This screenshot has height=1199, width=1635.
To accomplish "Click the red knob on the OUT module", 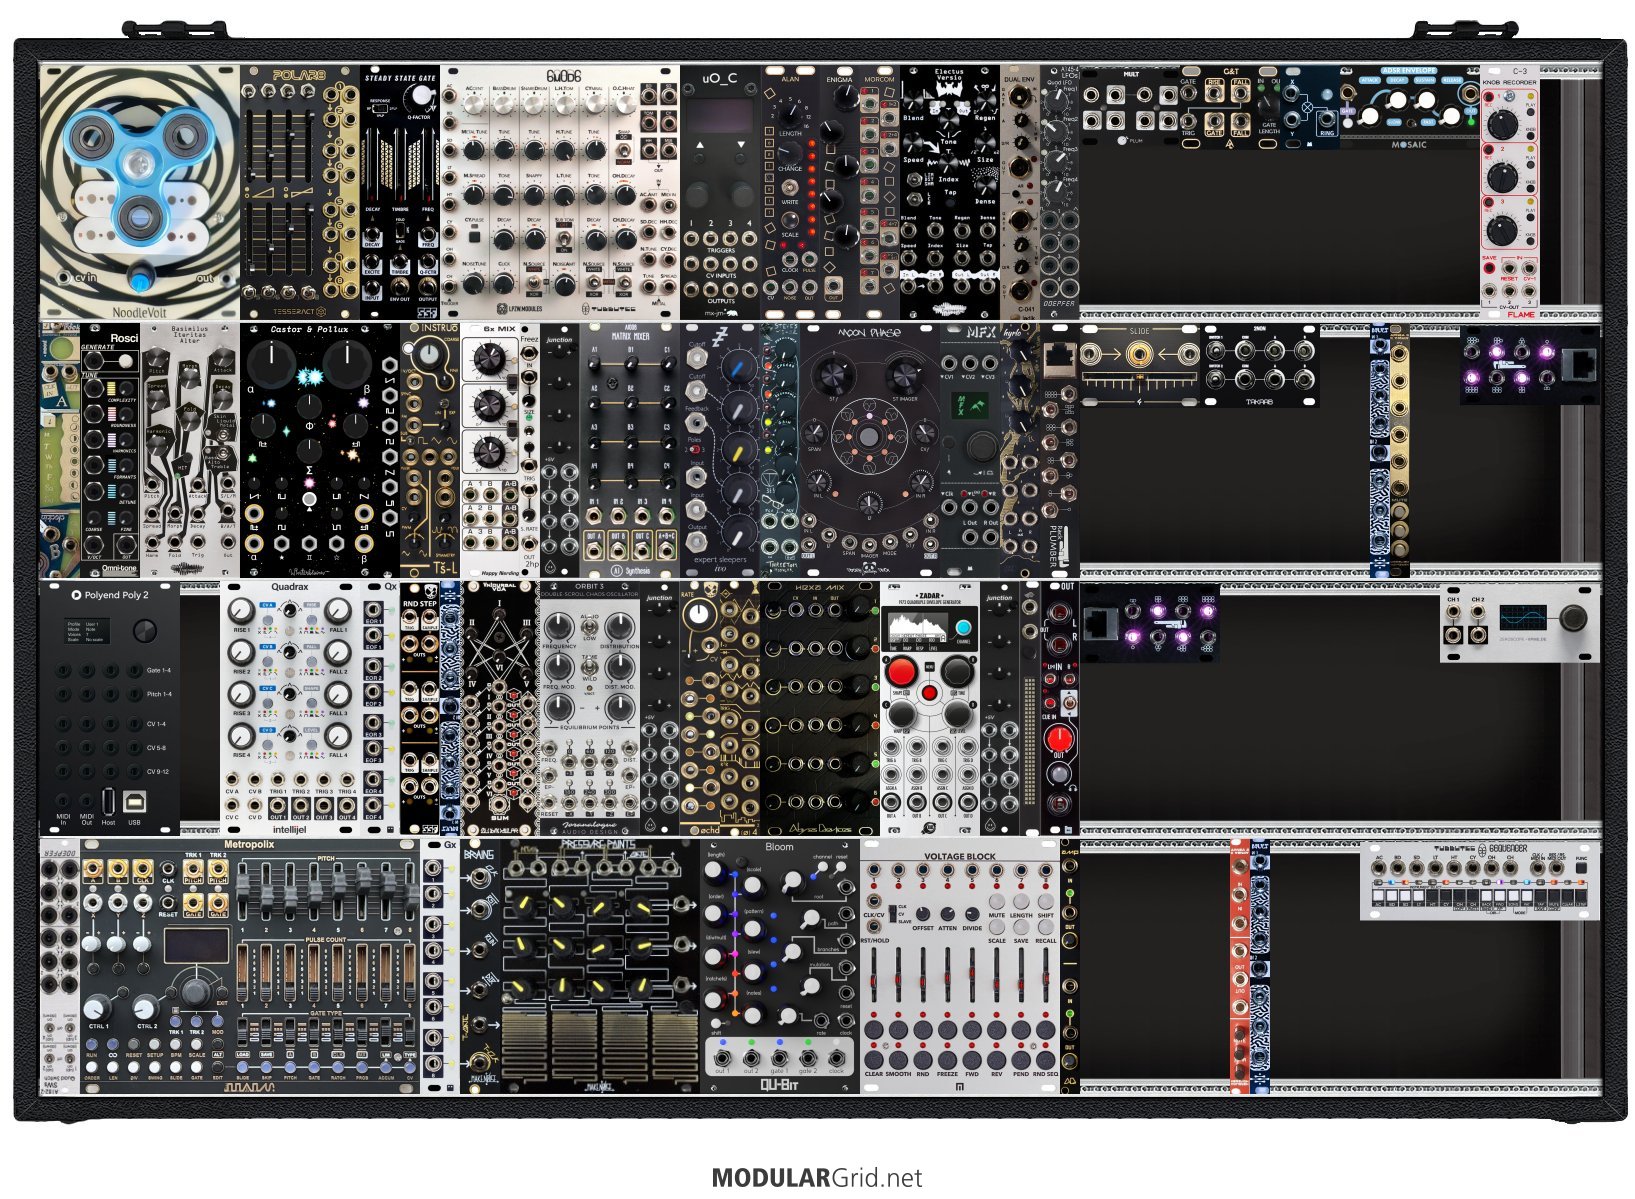I will [1059, 738].
